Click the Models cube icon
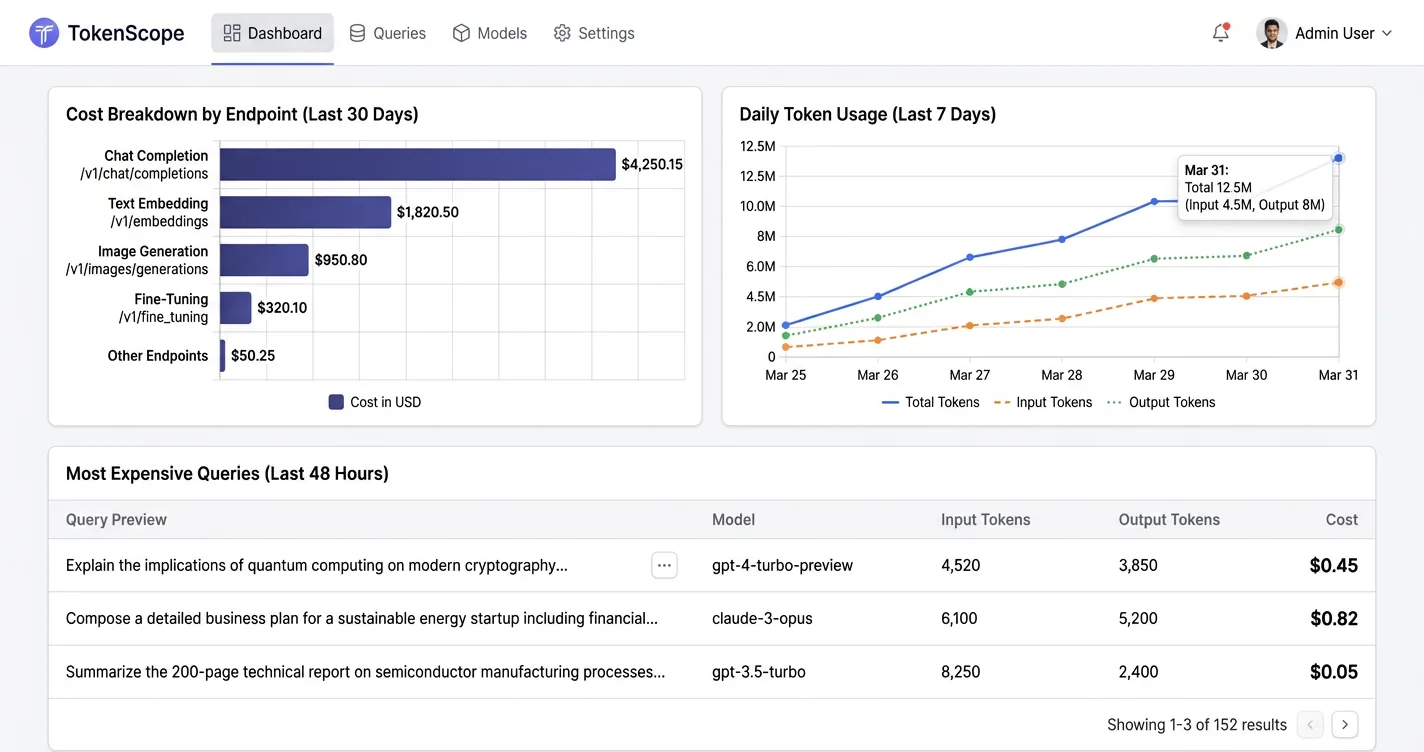 460,32
